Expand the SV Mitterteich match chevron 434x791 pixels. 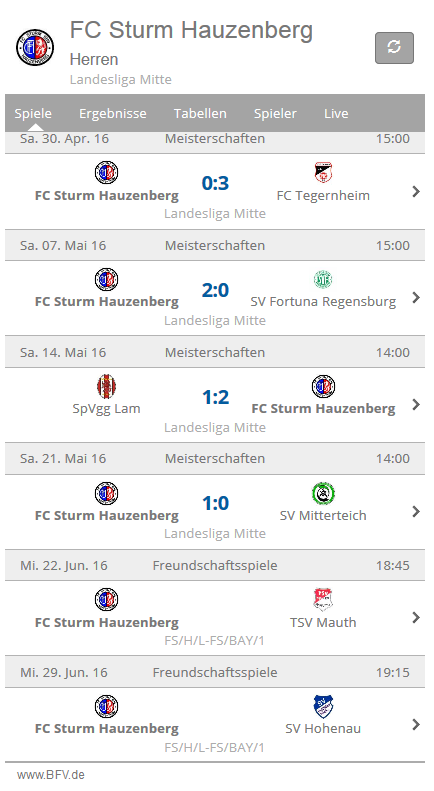tap(416, 512)
